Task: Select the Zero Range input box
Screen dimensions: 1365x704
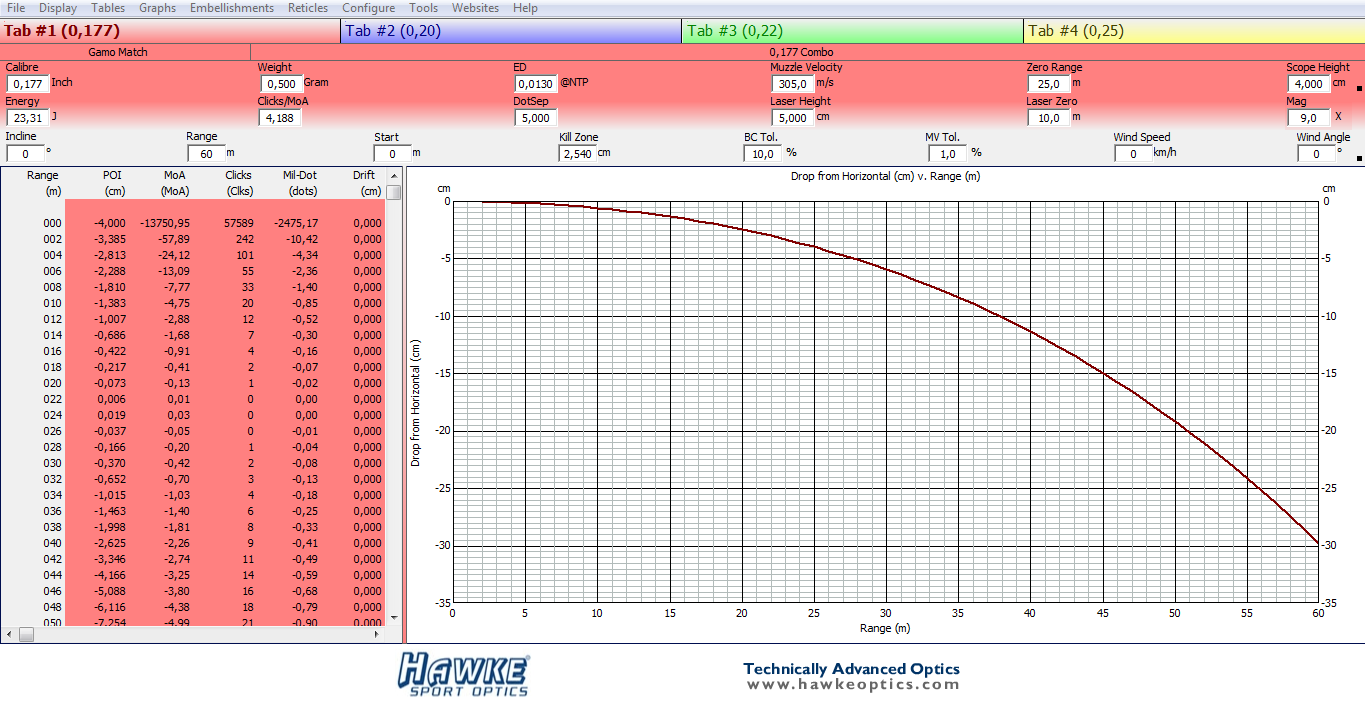Action: pyautogui.click(x=1046, y=84)
